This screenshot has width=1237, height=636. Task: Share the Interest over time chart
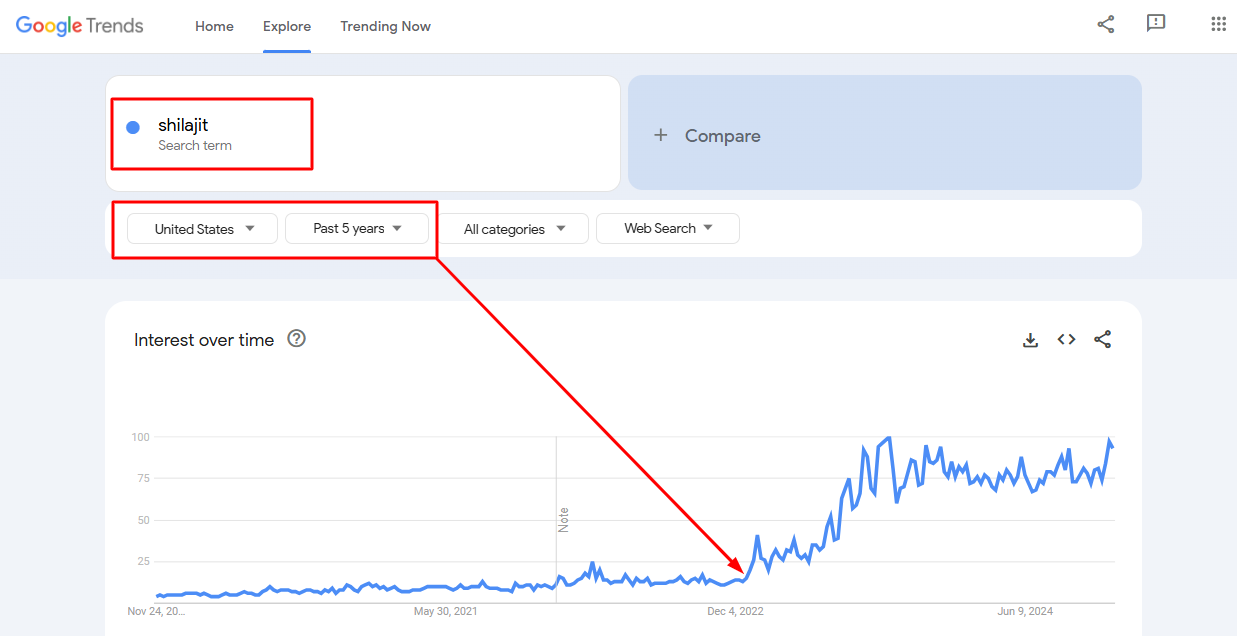coord(1102,340)
